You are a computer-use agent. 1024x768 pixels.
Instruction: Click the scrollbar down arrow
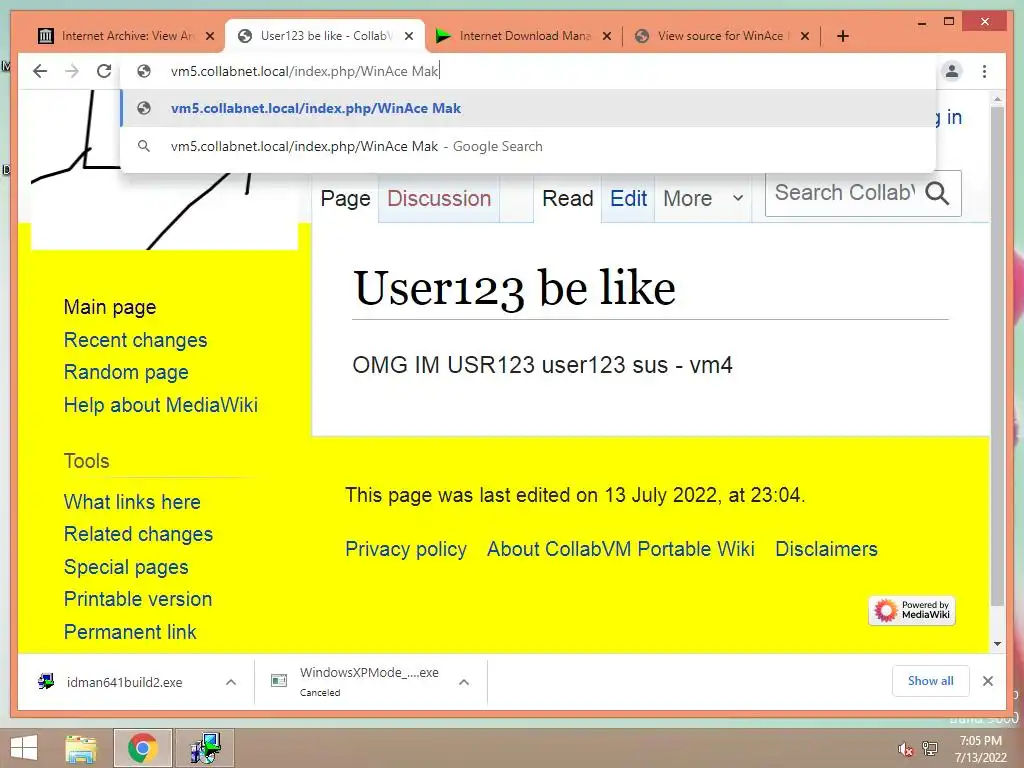(x=997, y=644)
